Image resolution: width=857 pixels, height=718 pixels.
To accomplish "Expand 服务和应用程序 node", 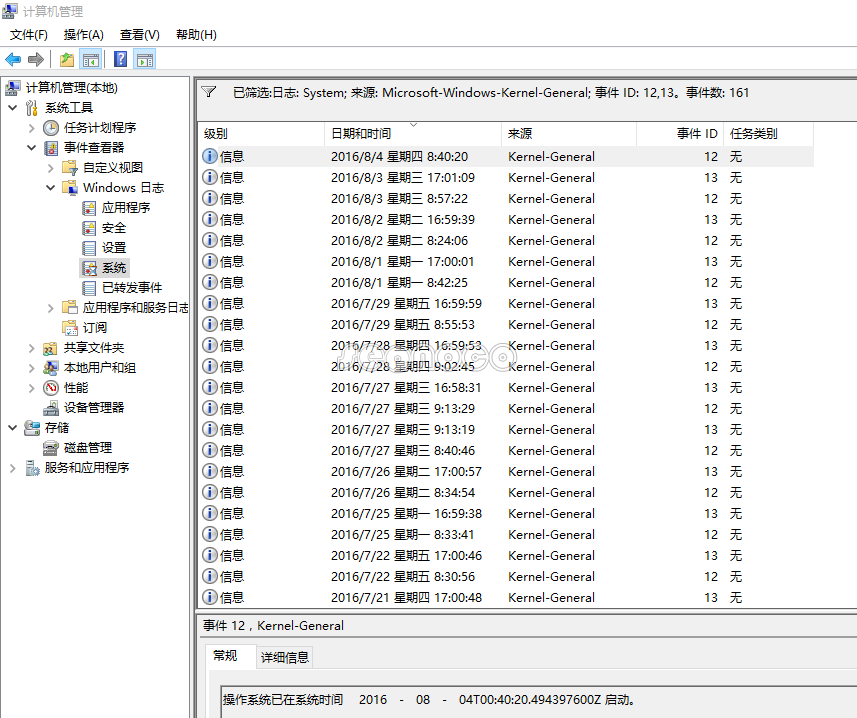I will coord(12,468).
